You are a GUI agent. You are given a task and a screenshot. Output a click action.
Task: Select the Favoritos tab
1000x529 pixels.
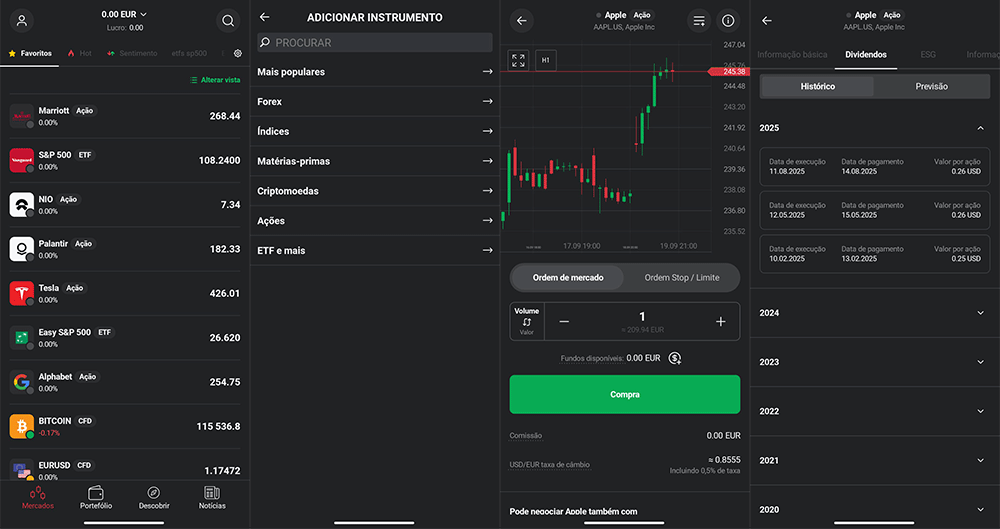coord(31,54)
